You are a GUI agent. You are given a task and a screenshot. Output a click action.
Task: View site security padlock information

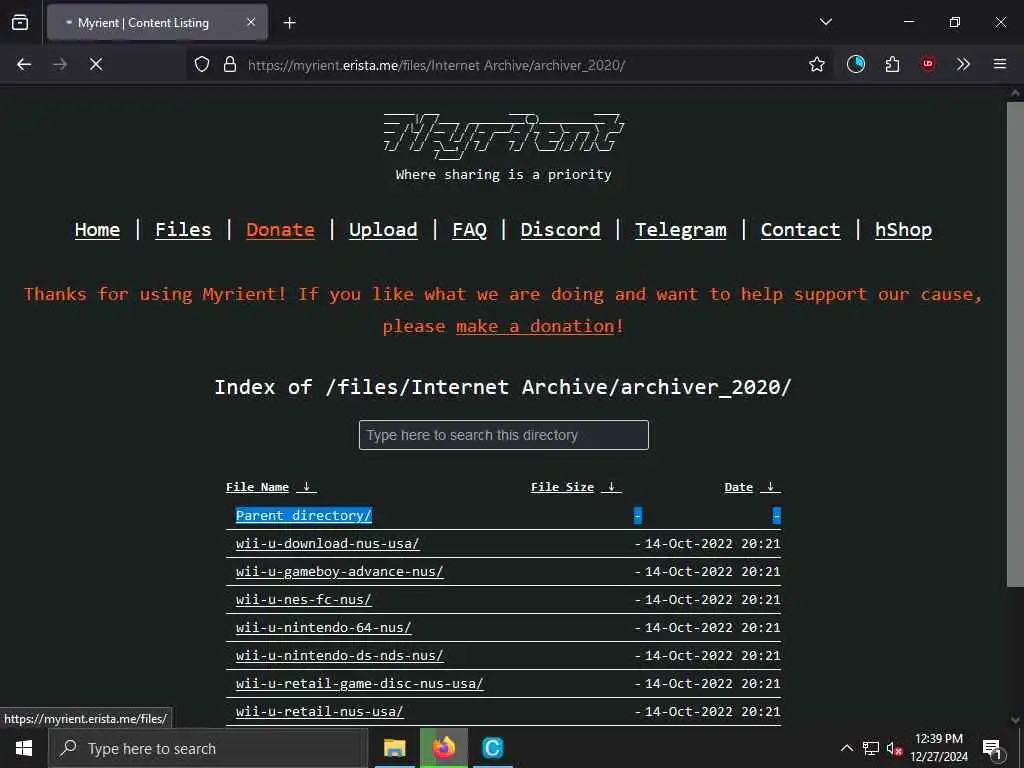(x=230, y=64)
